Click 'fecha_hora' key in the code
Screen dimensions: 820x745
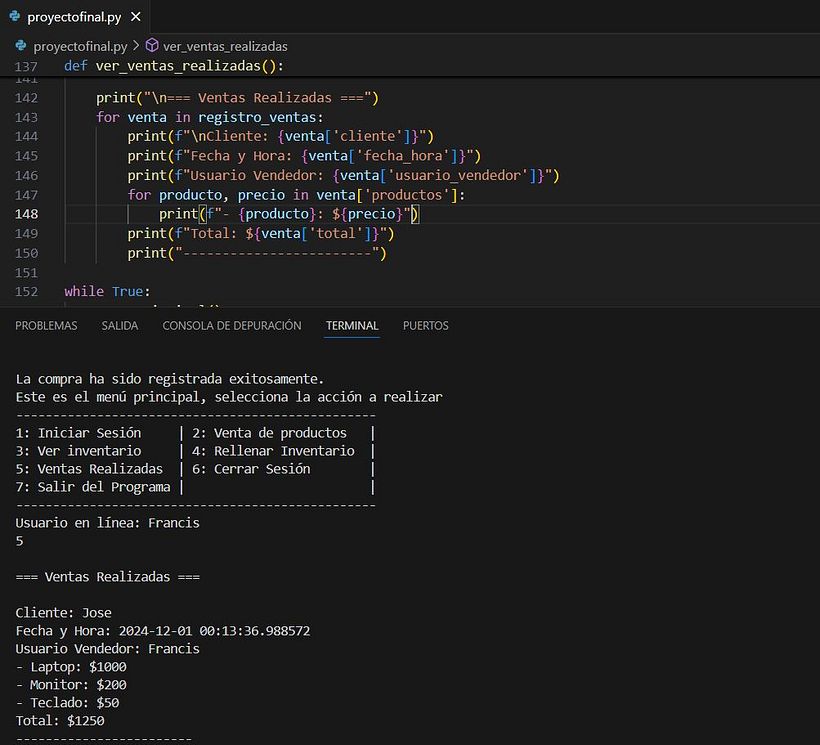(403, 156)
